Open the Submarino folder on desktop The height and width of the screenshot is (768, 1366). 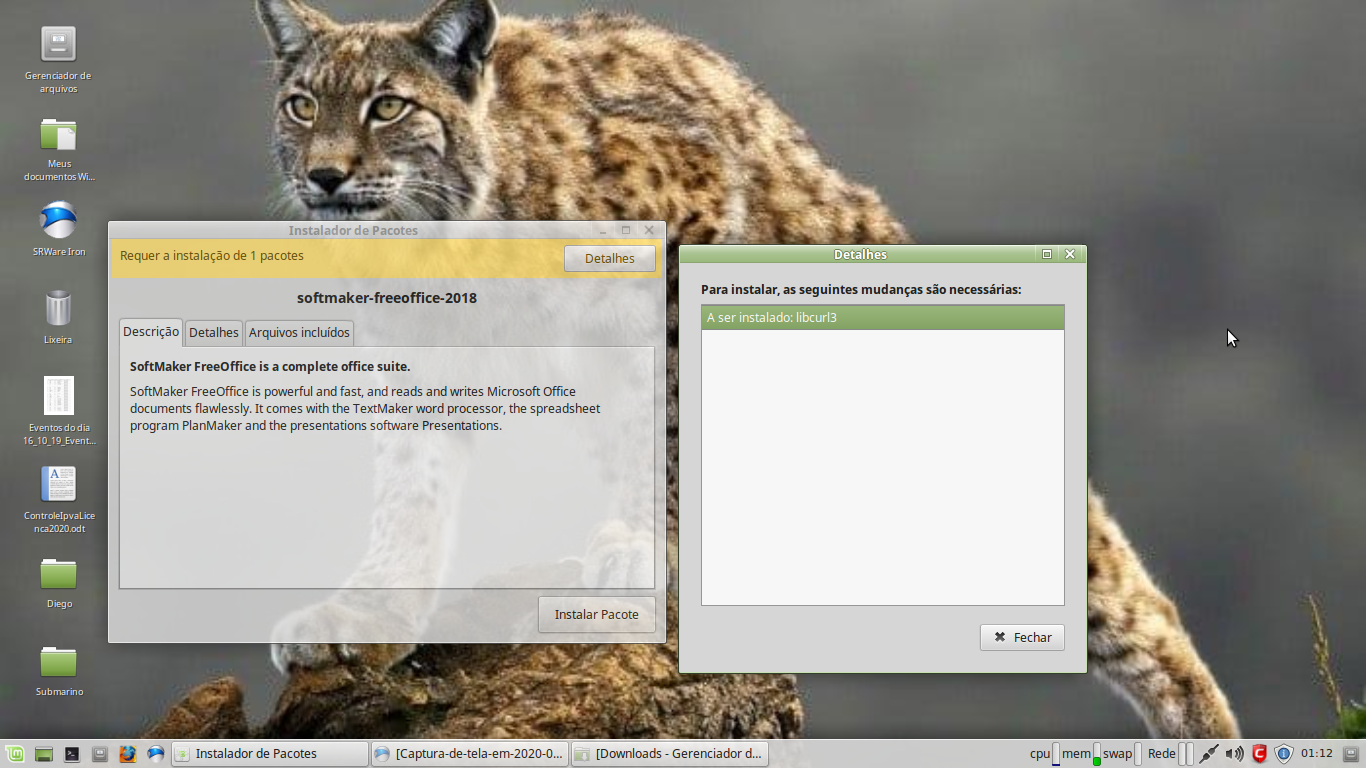[58, 662]
